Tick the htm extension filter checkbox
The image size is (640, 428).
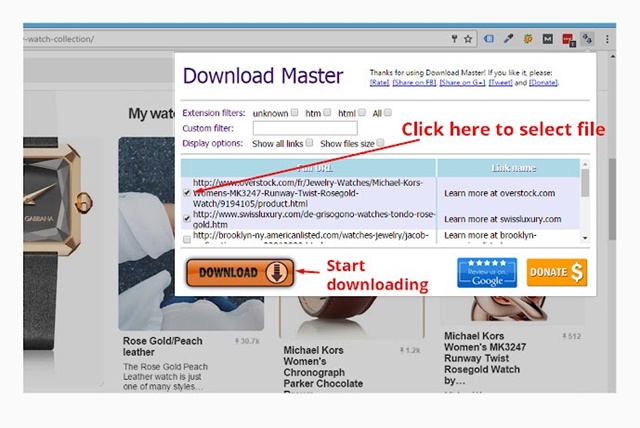pos(327,112)
